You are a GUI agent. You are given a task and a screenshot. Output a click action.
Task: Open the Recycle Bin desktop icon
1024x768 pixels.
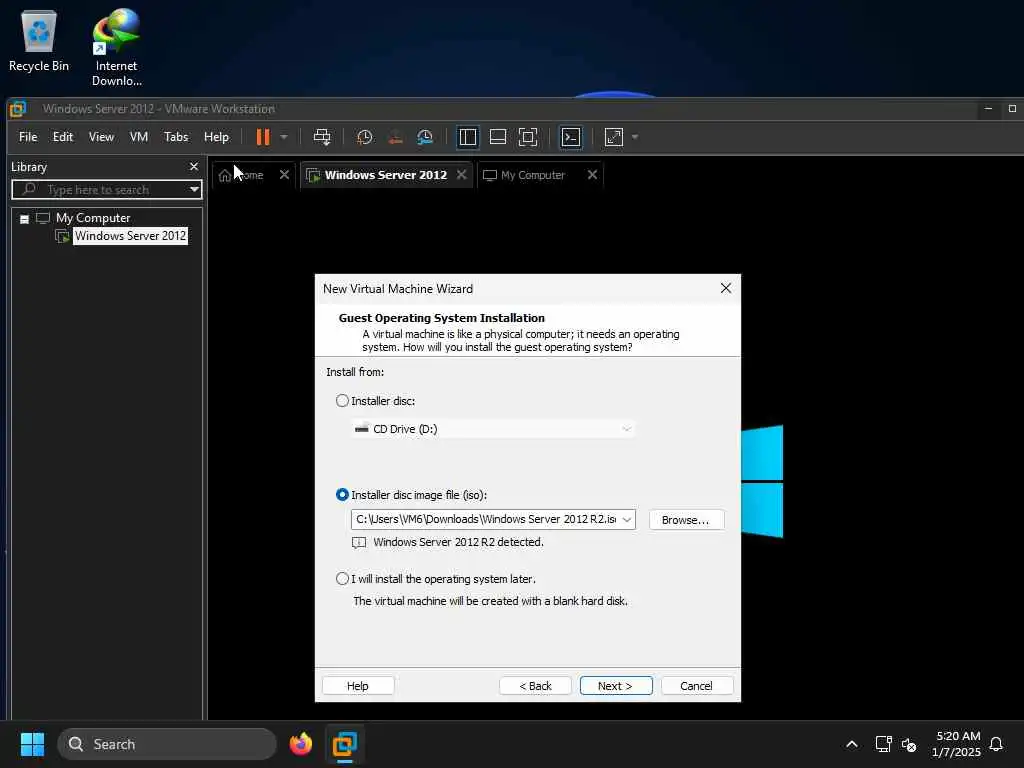click(39, 40)
